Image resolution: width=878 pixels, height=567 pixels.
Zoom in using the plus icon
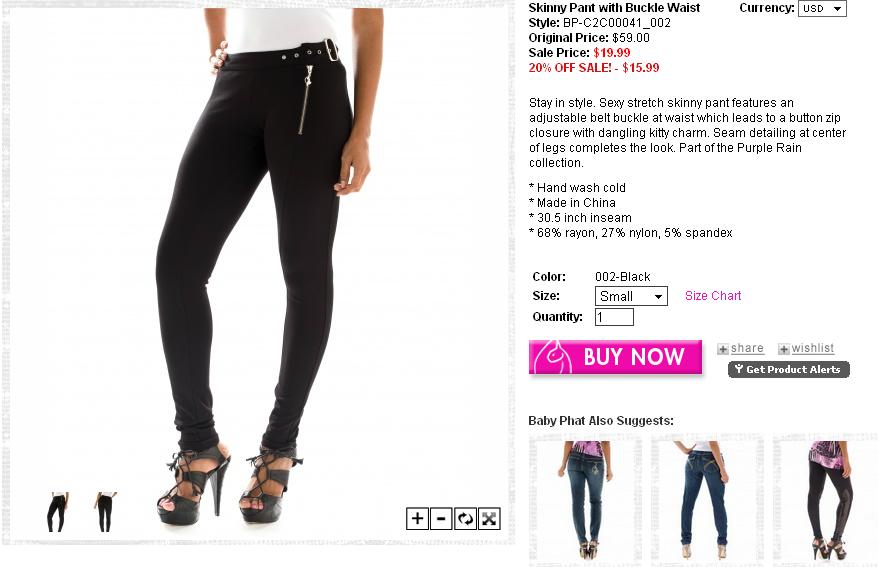tap(417, 519)
